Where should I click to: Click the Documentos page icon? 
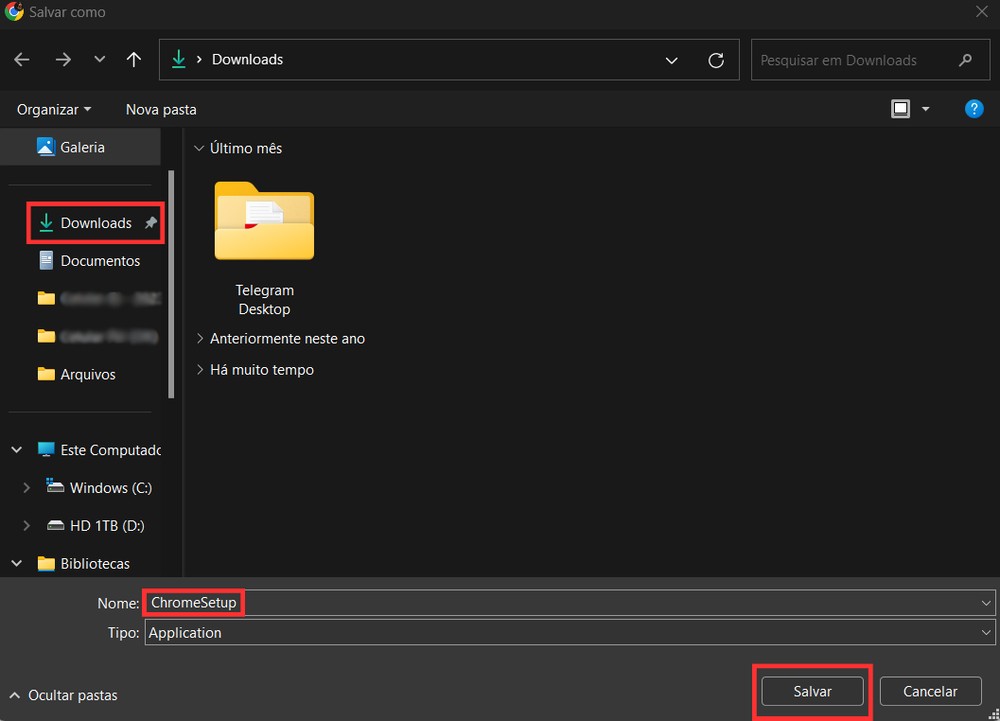pos(46,260)
